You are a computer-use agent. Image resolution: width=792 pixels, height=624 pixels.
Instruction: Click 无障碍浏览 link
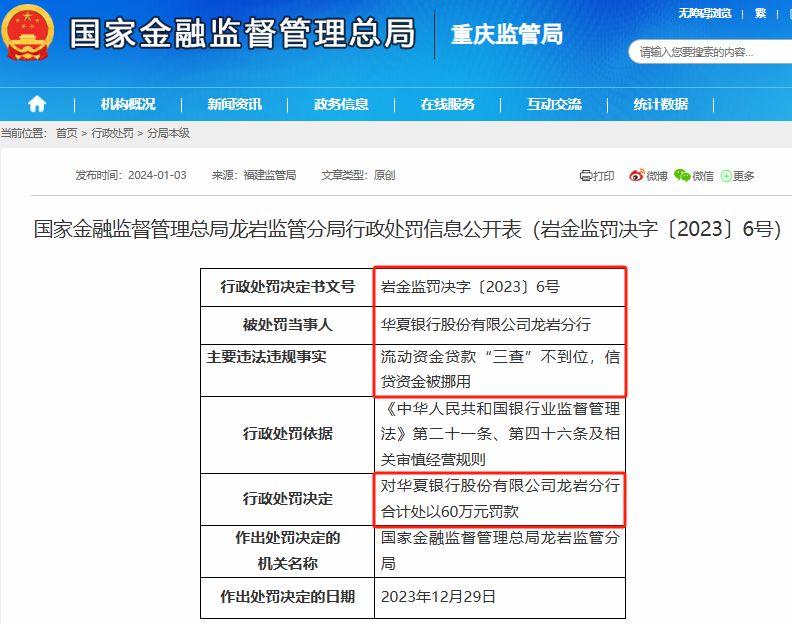705,13
